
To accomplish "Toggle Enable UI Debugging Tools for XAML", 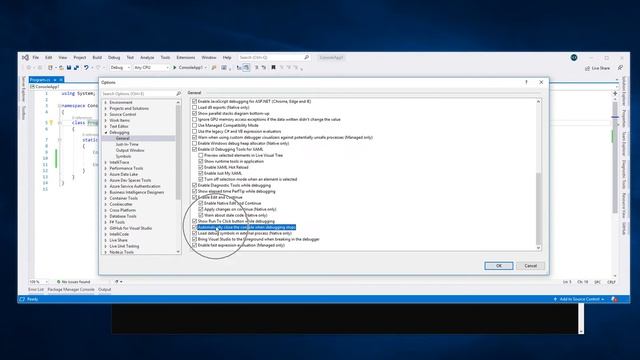I will click(194, 149).
